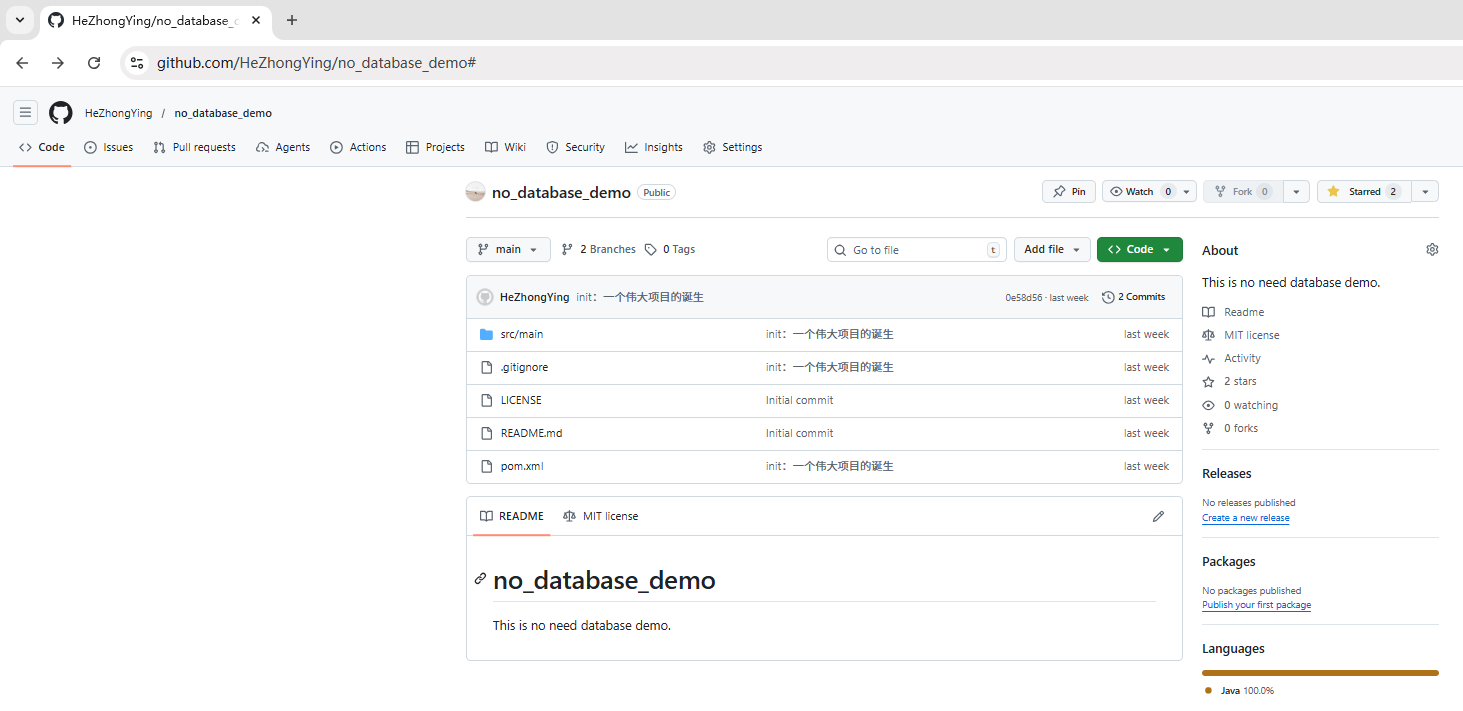The height and width of the screenshot is (711, 1463).
Task: Select the Code repository tab
Action: [x=42, y=147]
